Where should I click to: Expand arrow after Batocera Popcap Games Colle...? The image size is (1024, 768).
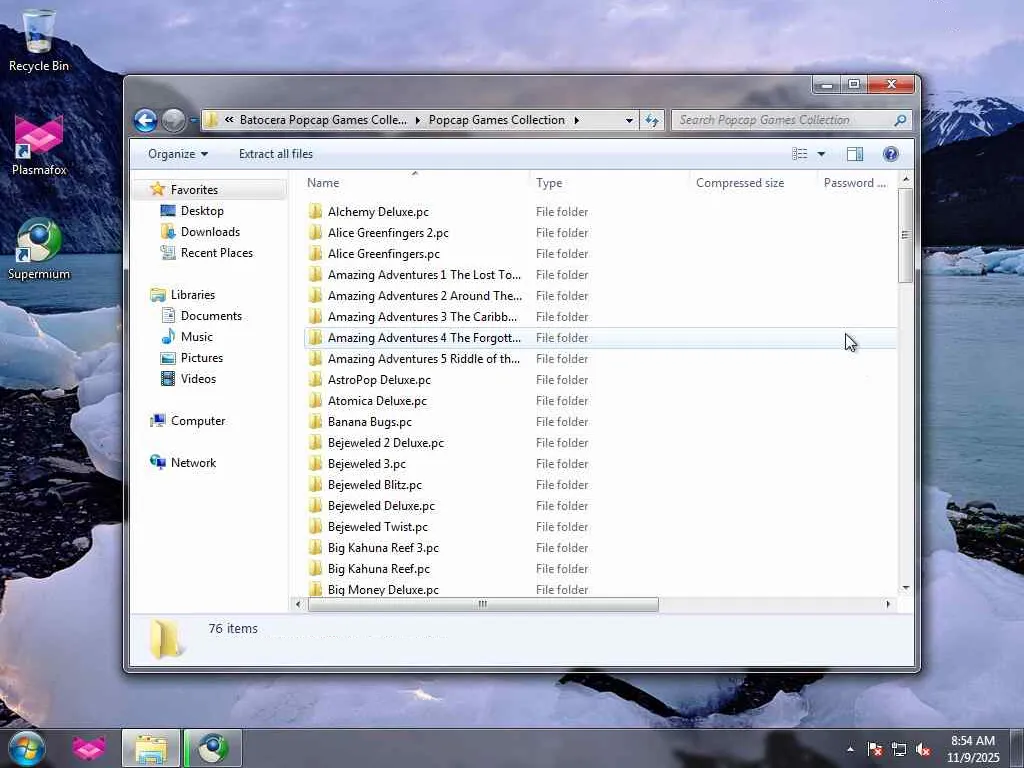click(x=417, y=120)
